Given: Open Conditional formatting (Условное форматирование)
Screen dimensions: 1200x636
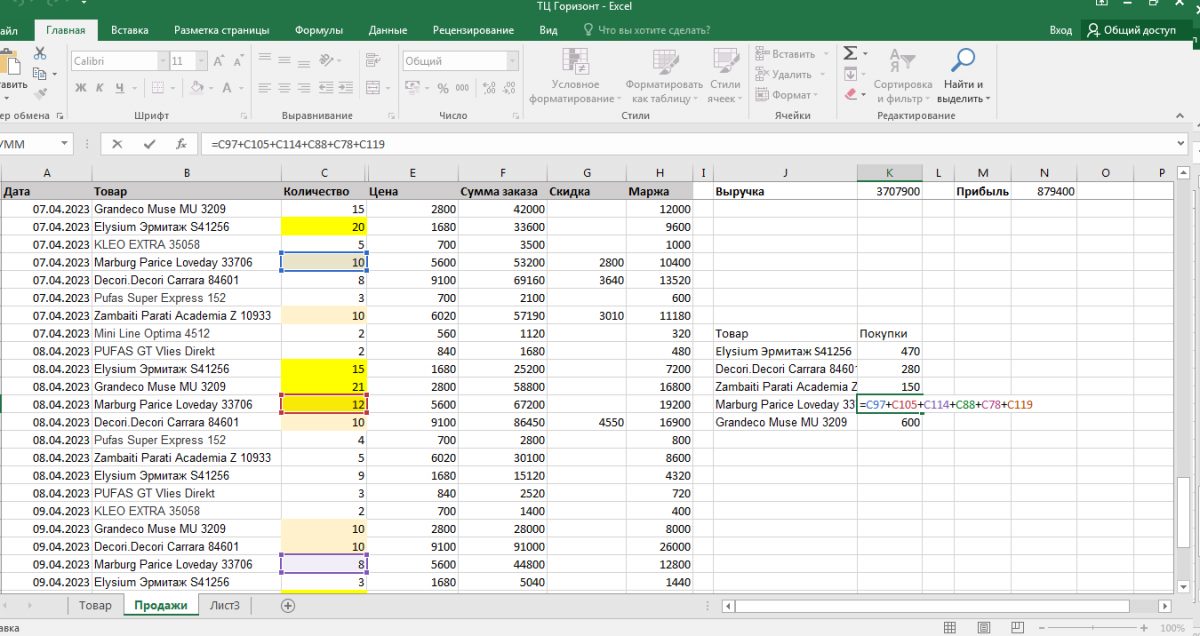Looking at the screenshot, I should click(575, 75).
